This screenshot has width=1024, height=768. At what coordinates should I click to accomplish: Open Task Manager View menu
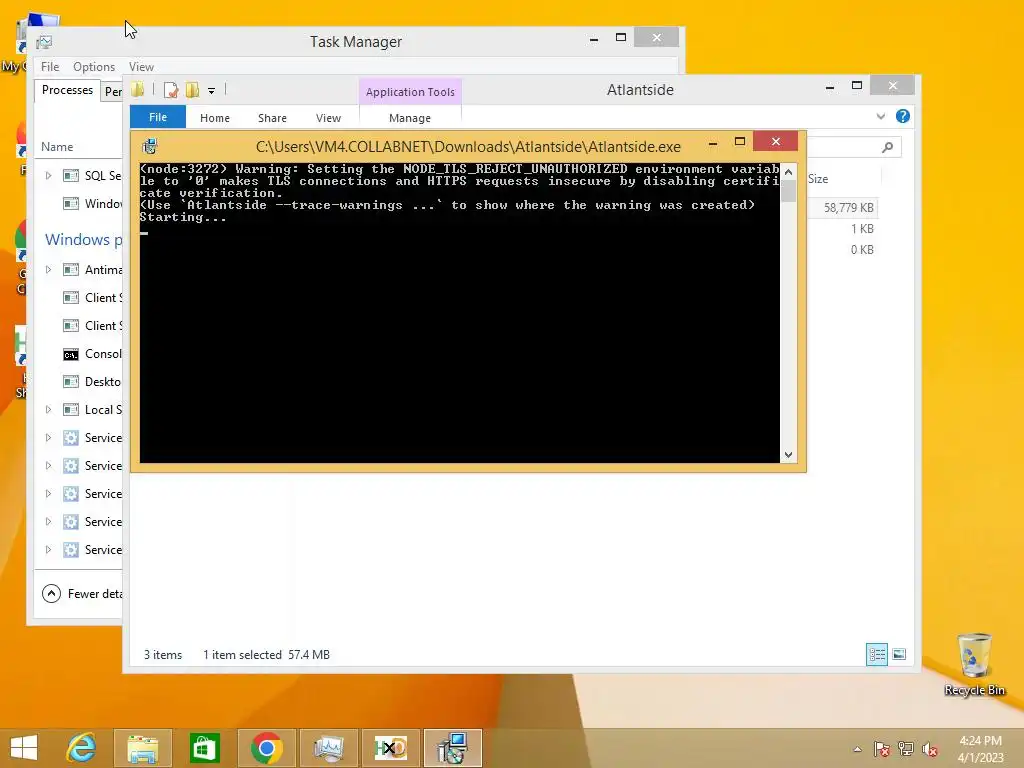pyautogui.click(x=141, y=67)
